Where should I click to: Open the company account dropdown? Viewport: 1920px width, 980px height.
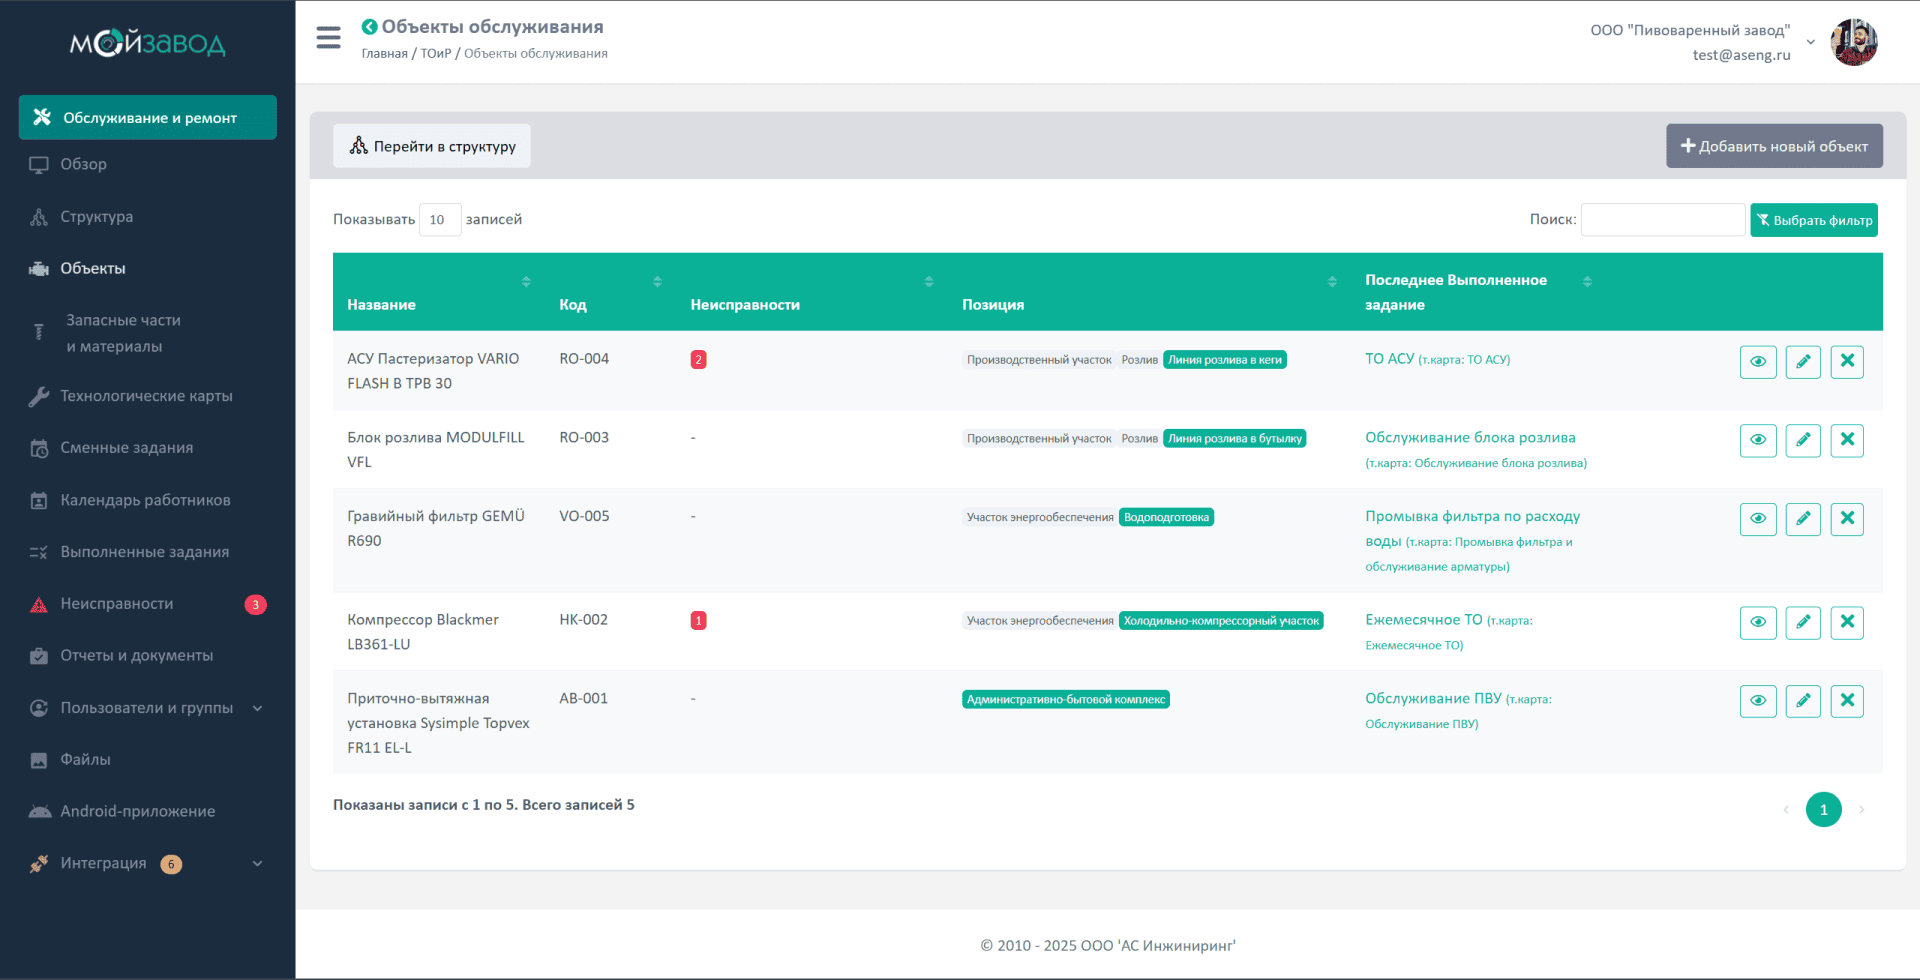(x=1810, y=42)
